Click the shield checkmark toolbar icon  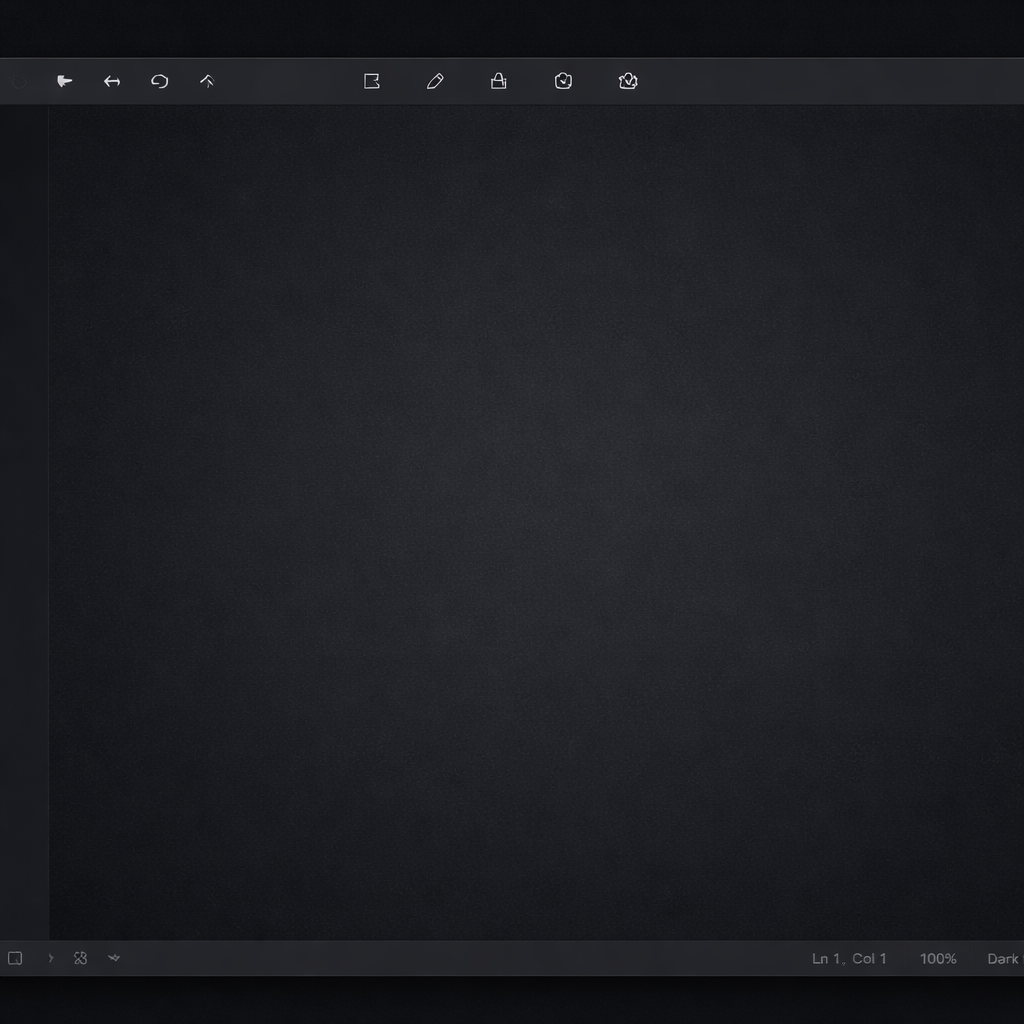coord(563,81)
